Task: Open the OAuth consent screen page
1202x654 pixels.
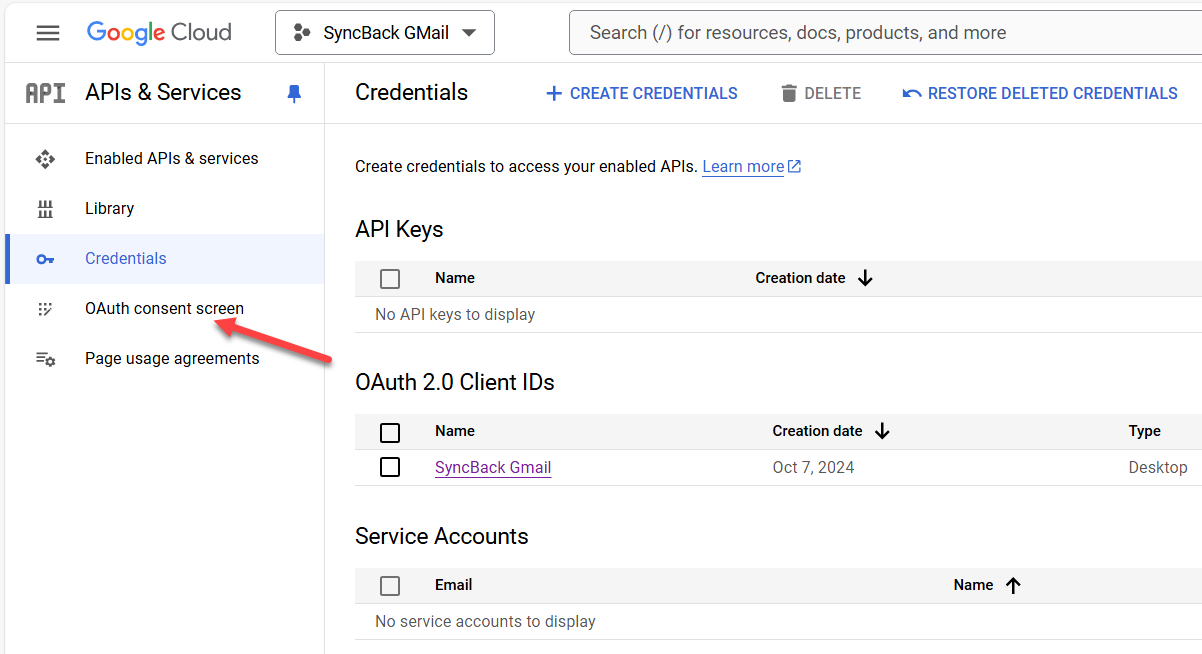Action: (164, 309)
